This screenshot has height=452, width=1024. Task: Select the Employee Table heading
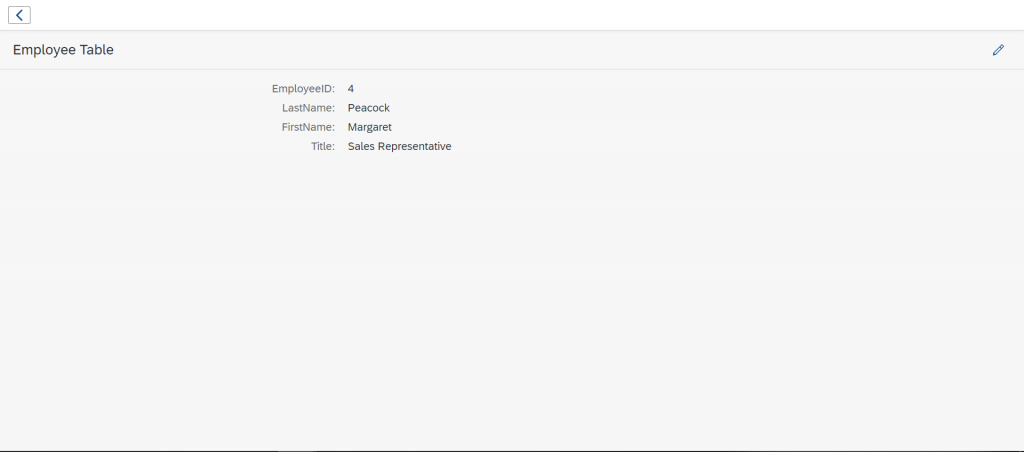(63, 50)
